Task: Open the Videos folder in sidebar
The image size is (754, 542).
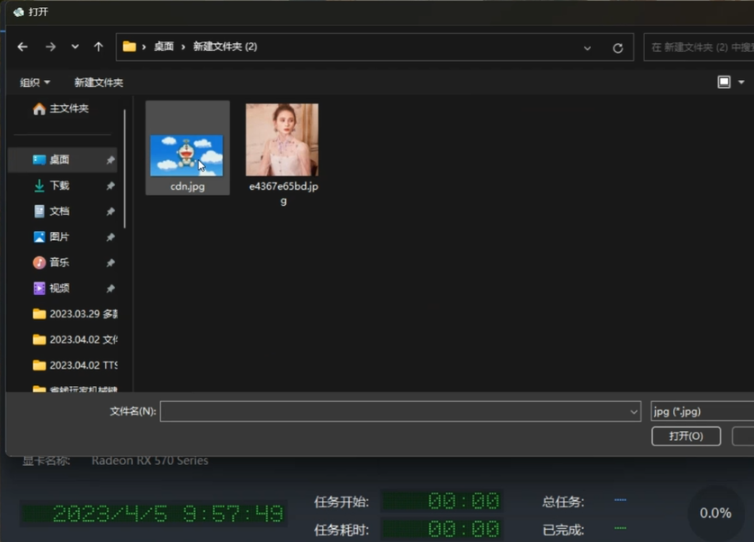Action: click(59, 288)
